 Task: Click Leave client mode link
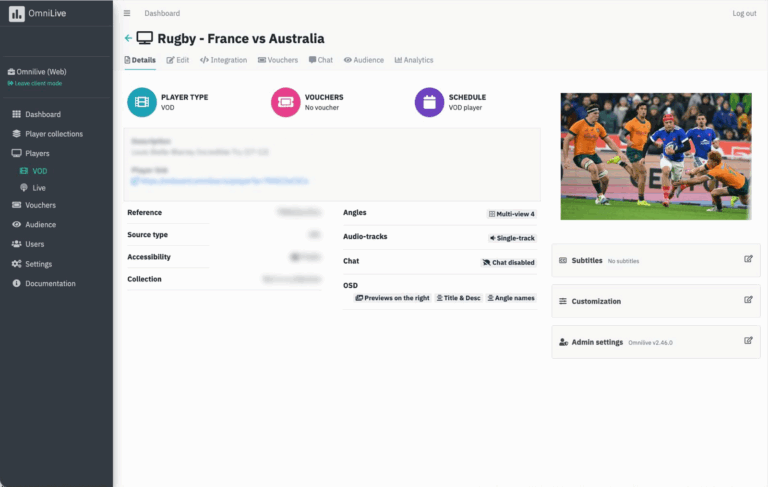point(35,83)
